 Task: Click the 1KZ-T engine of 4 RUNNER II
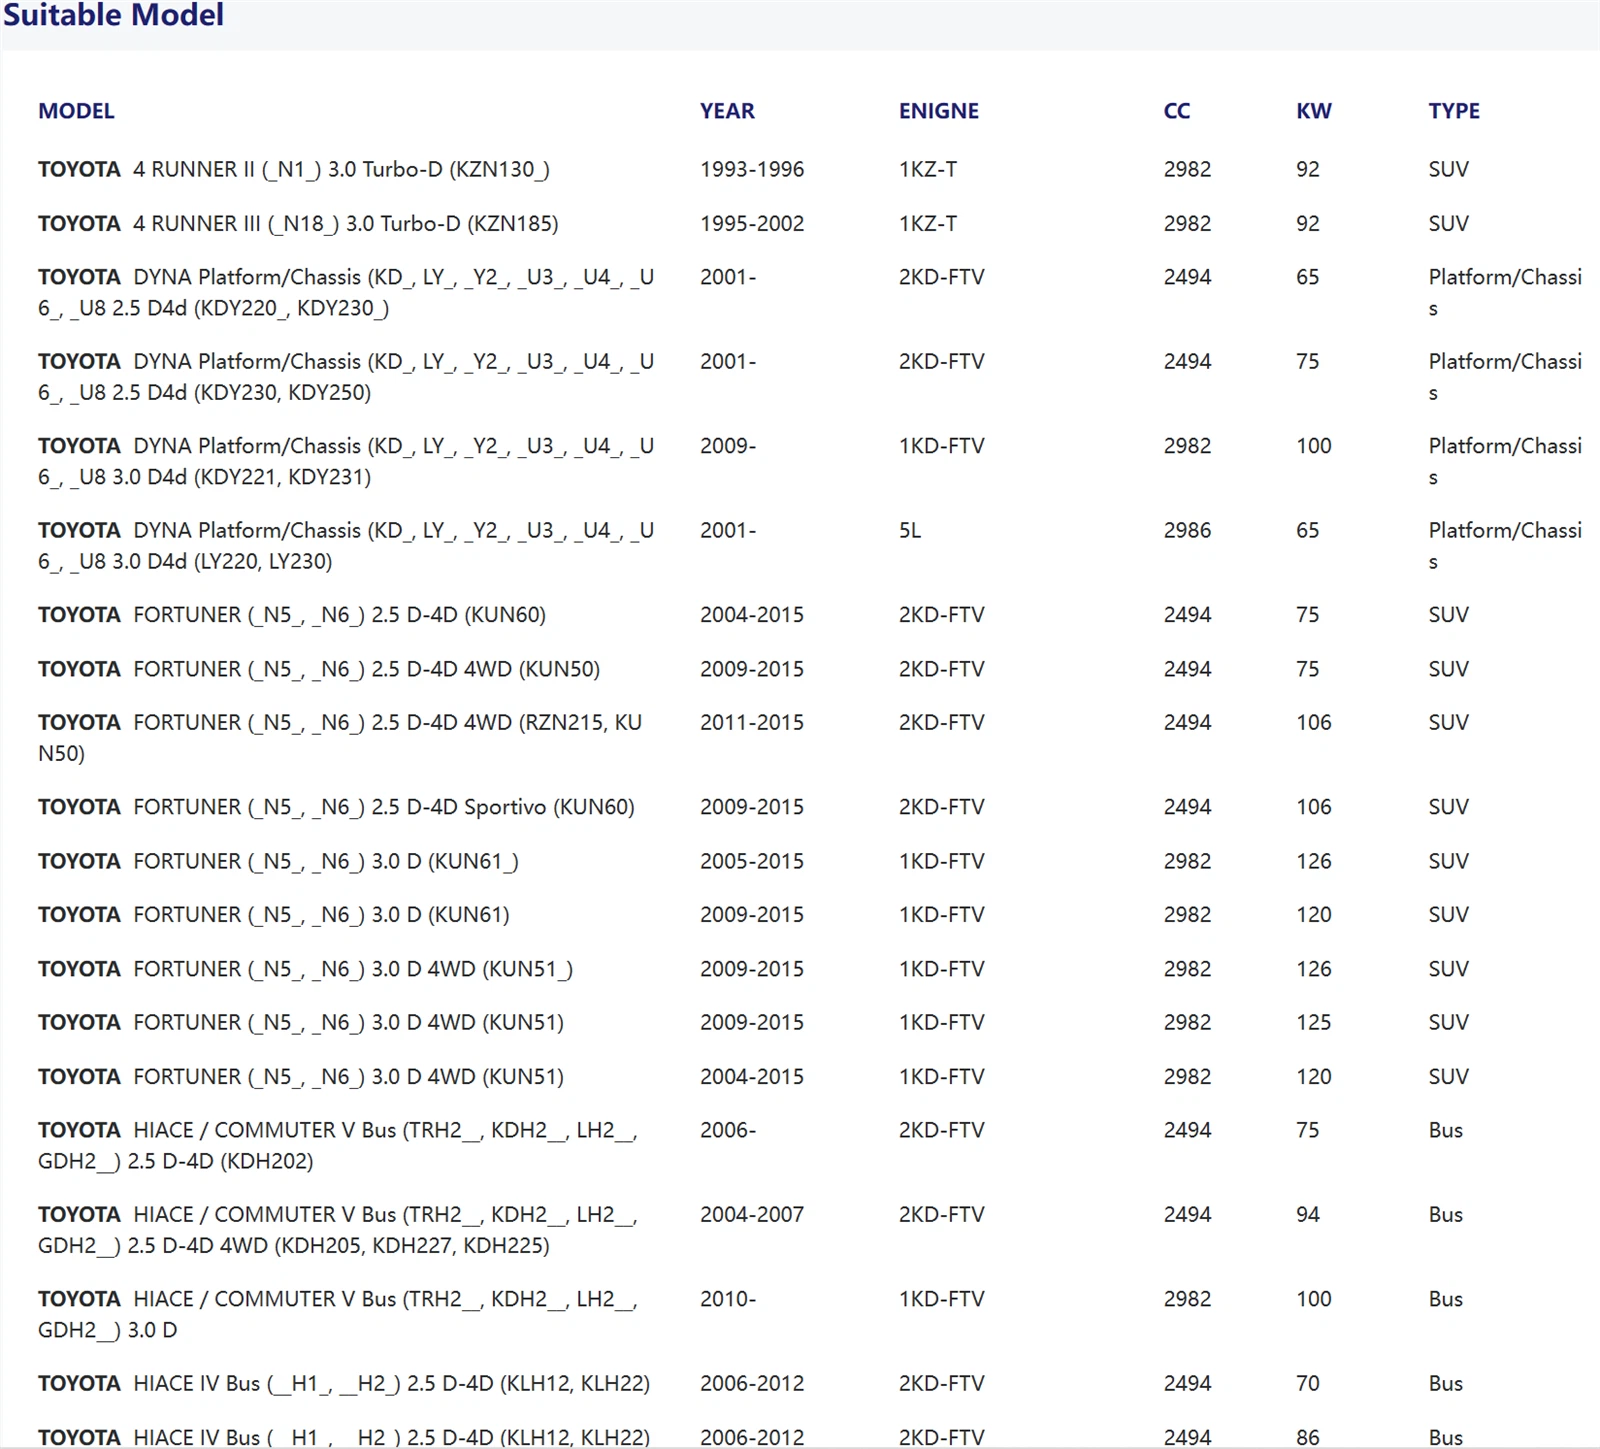[x=928, y=170]
